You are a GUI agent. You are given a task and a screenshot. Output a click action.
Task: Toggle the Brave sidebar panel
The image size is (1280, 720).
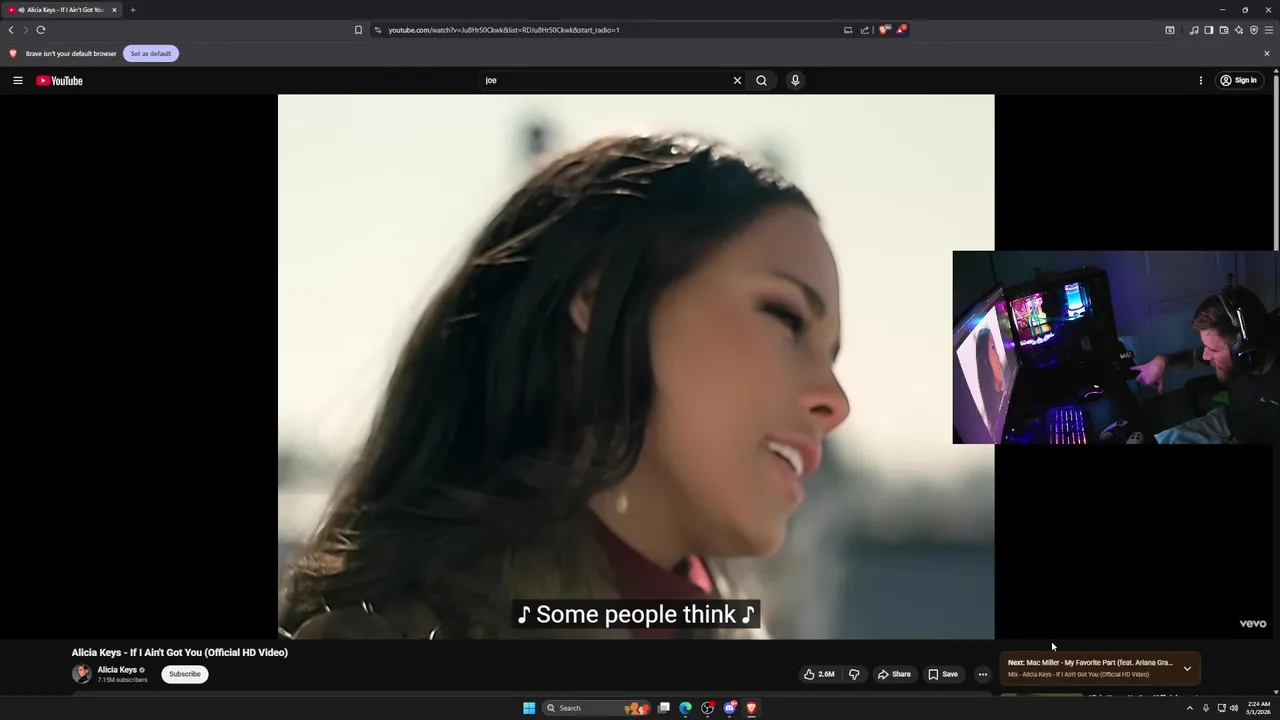pos(1209,30)
